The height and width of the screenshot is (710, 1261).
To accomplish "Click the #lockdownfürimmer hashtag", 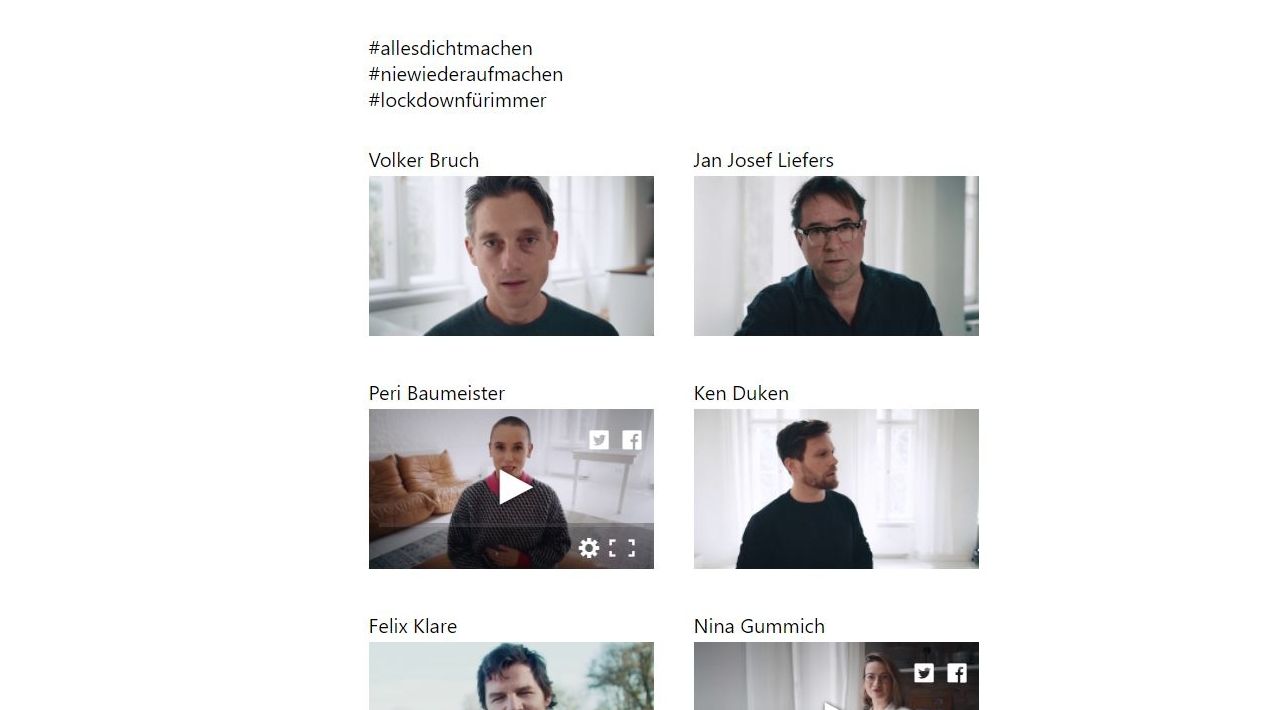I will (x=458, y=100).
